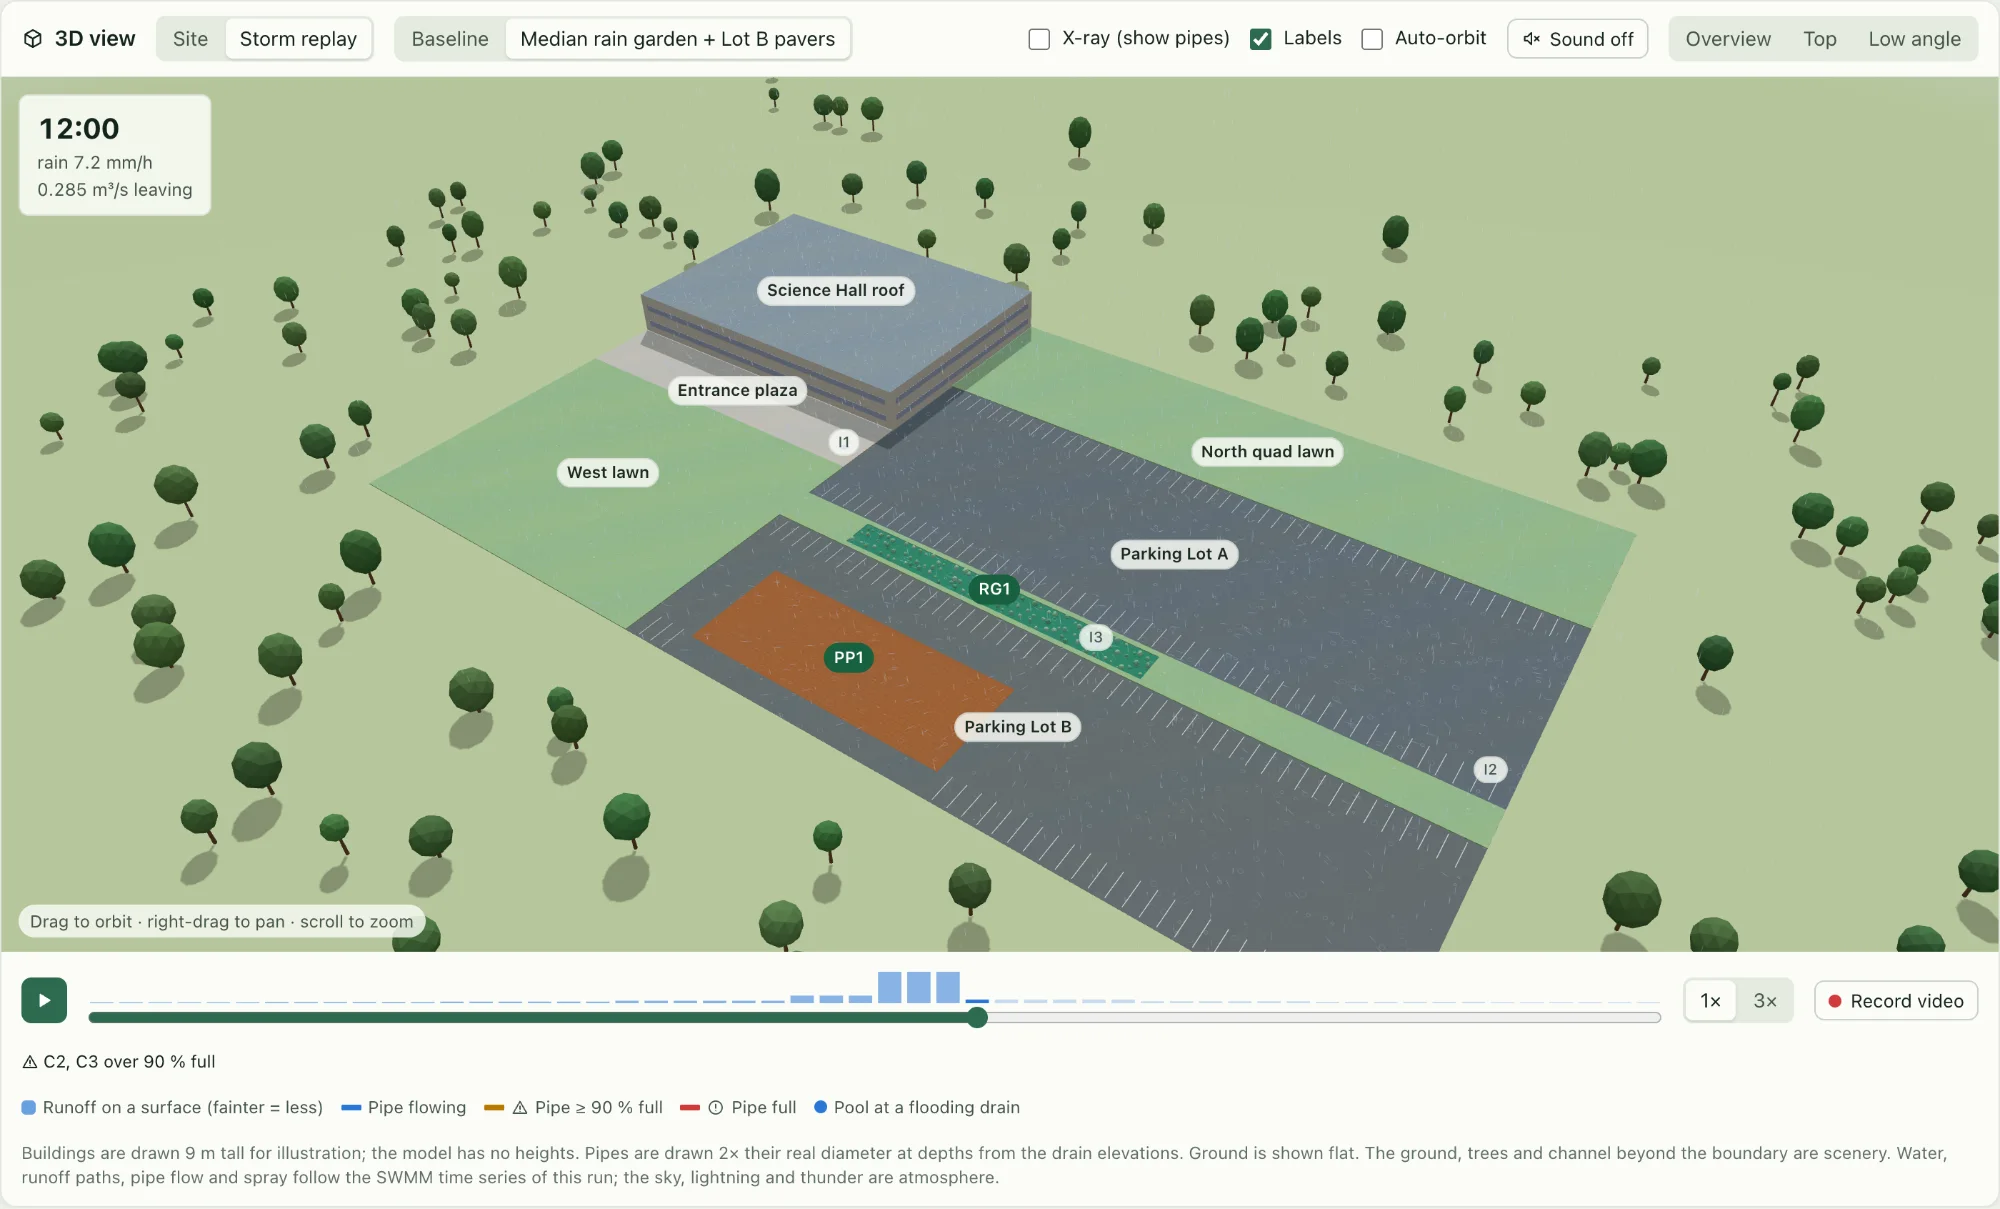Click the Record video button
Viewport: 2000px width, 1209px height.
pos(1896,1001)
